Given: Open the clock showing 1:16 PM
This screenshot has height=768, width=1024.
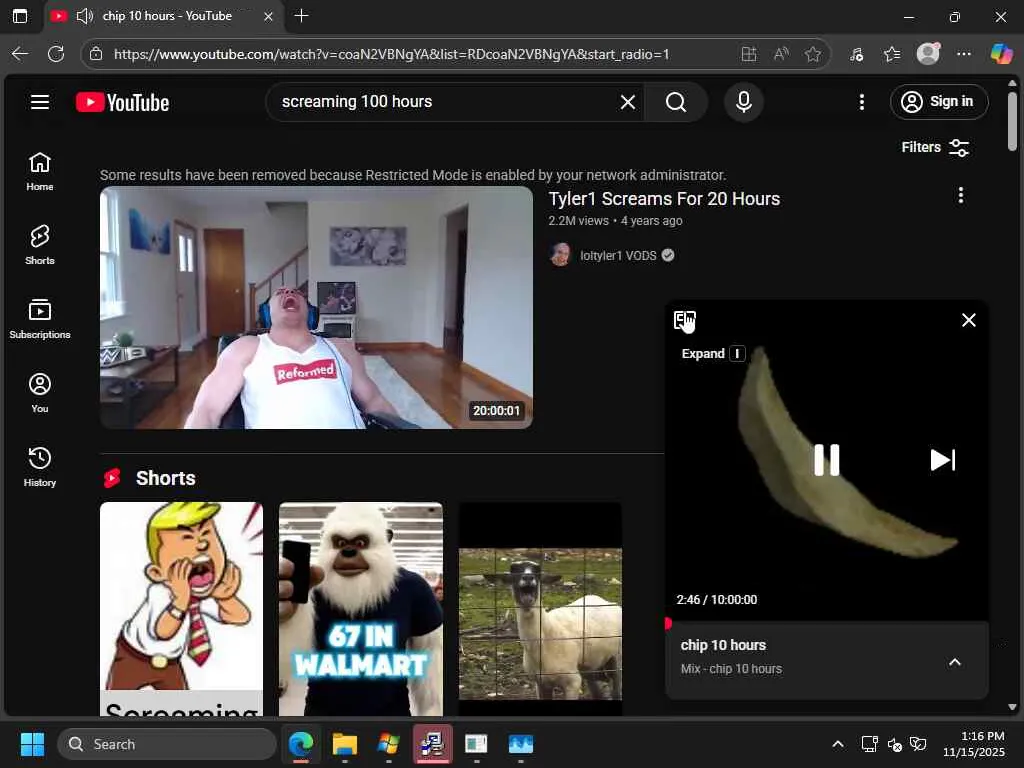Looking at the screenshot, I should [974, 744].
